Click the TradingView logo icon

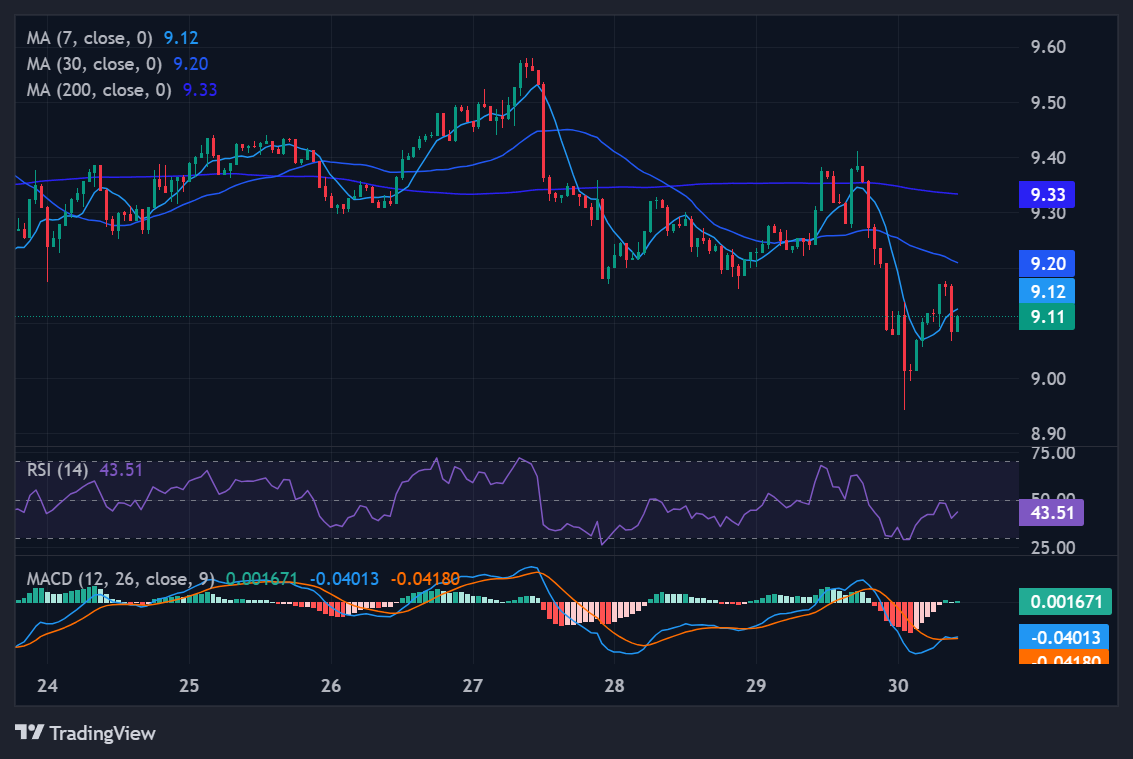(x=29, y=733)
